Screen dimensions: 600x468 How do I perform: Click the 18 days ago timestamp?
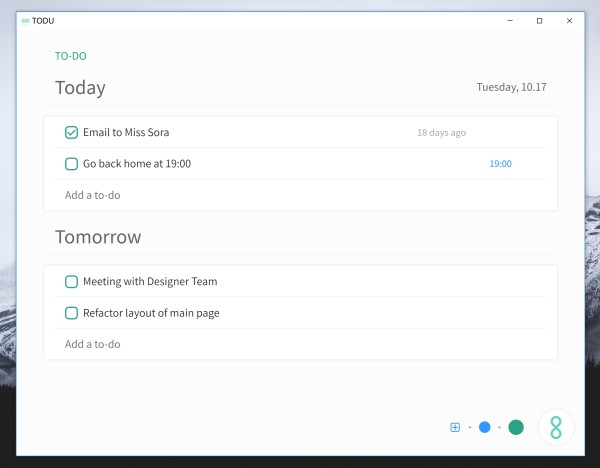point(441,133)
